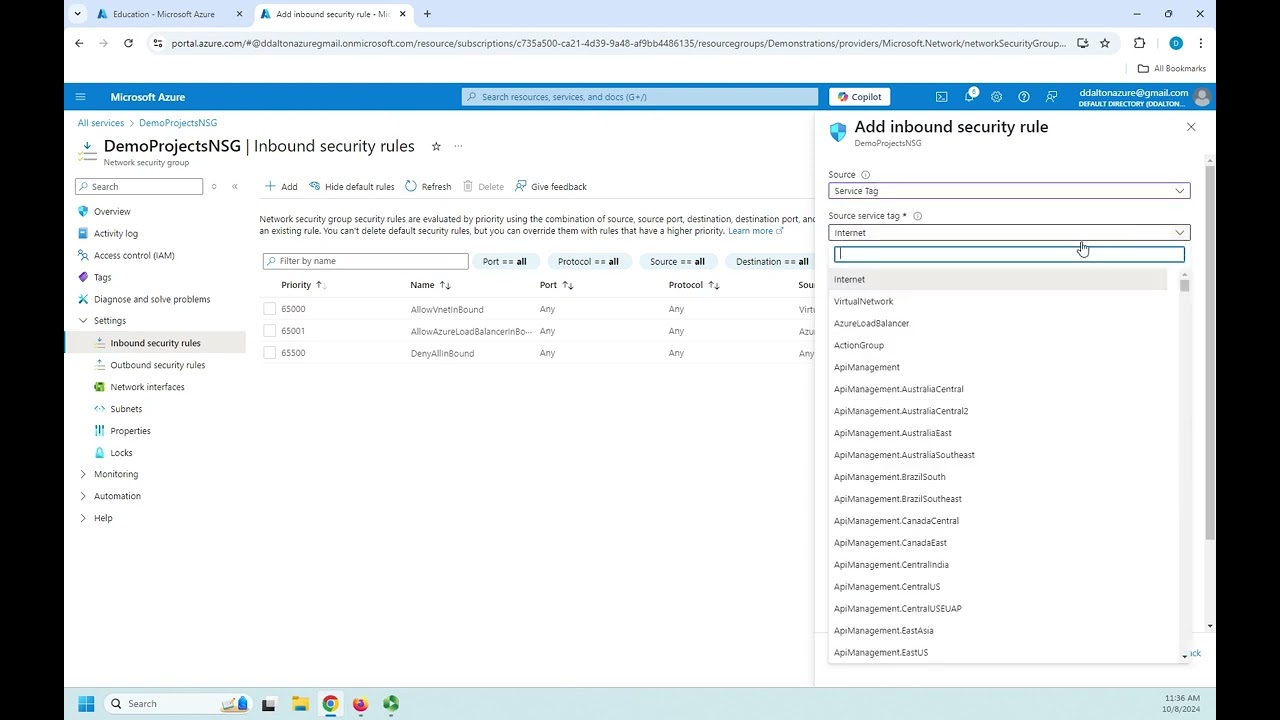
Task: Refresh the inbound security rules list
Action: (428, 187)
